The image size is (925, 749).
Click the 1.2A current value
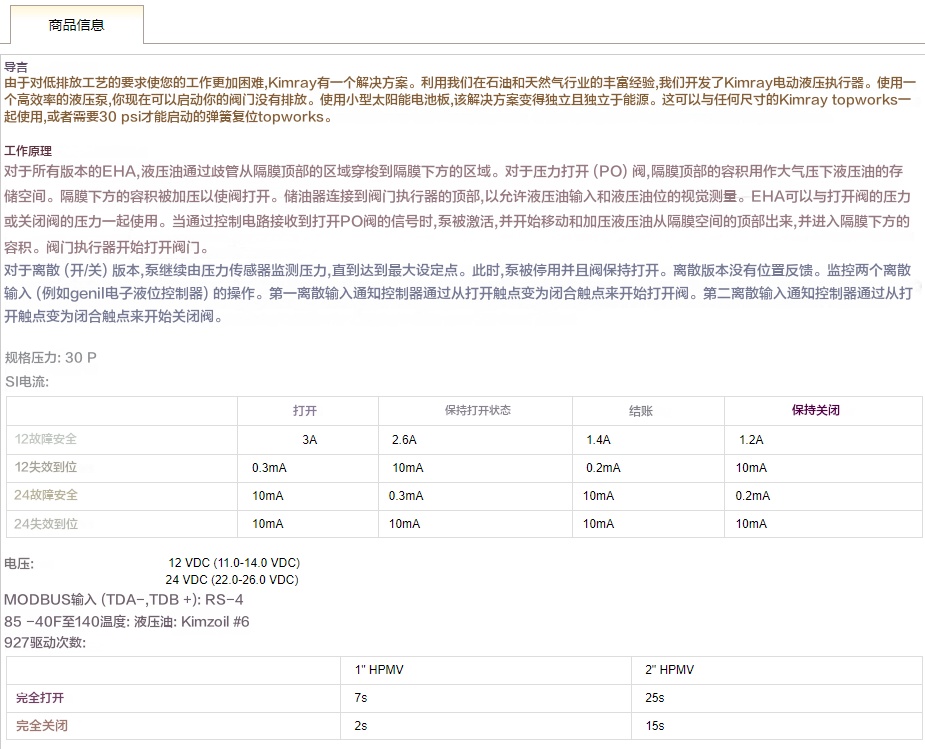click(751, 440)
